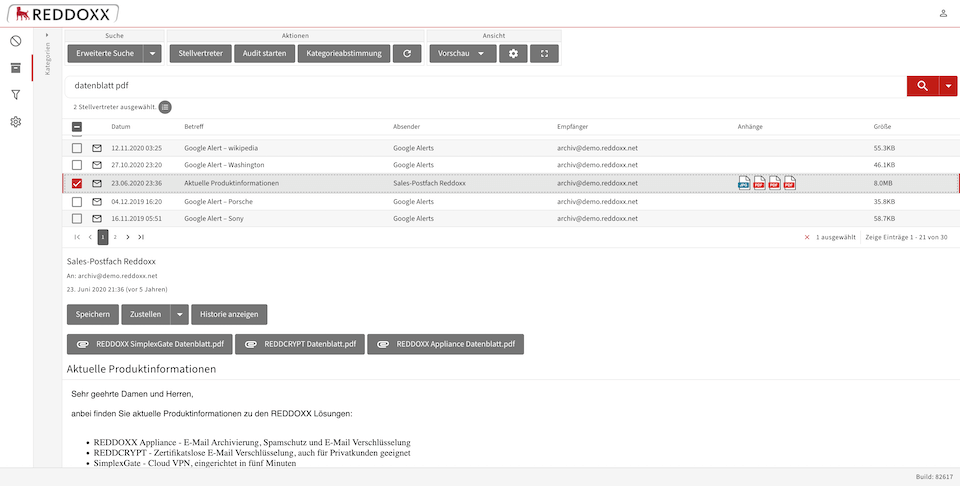Toggle fullscreen view button
Viewport: 960px width, 486px height.
point(544,53)
